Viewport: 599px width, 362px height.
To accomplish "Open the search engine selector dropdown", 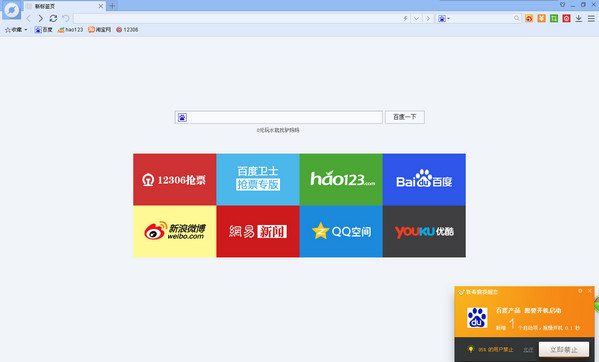I will pos(444,18).
